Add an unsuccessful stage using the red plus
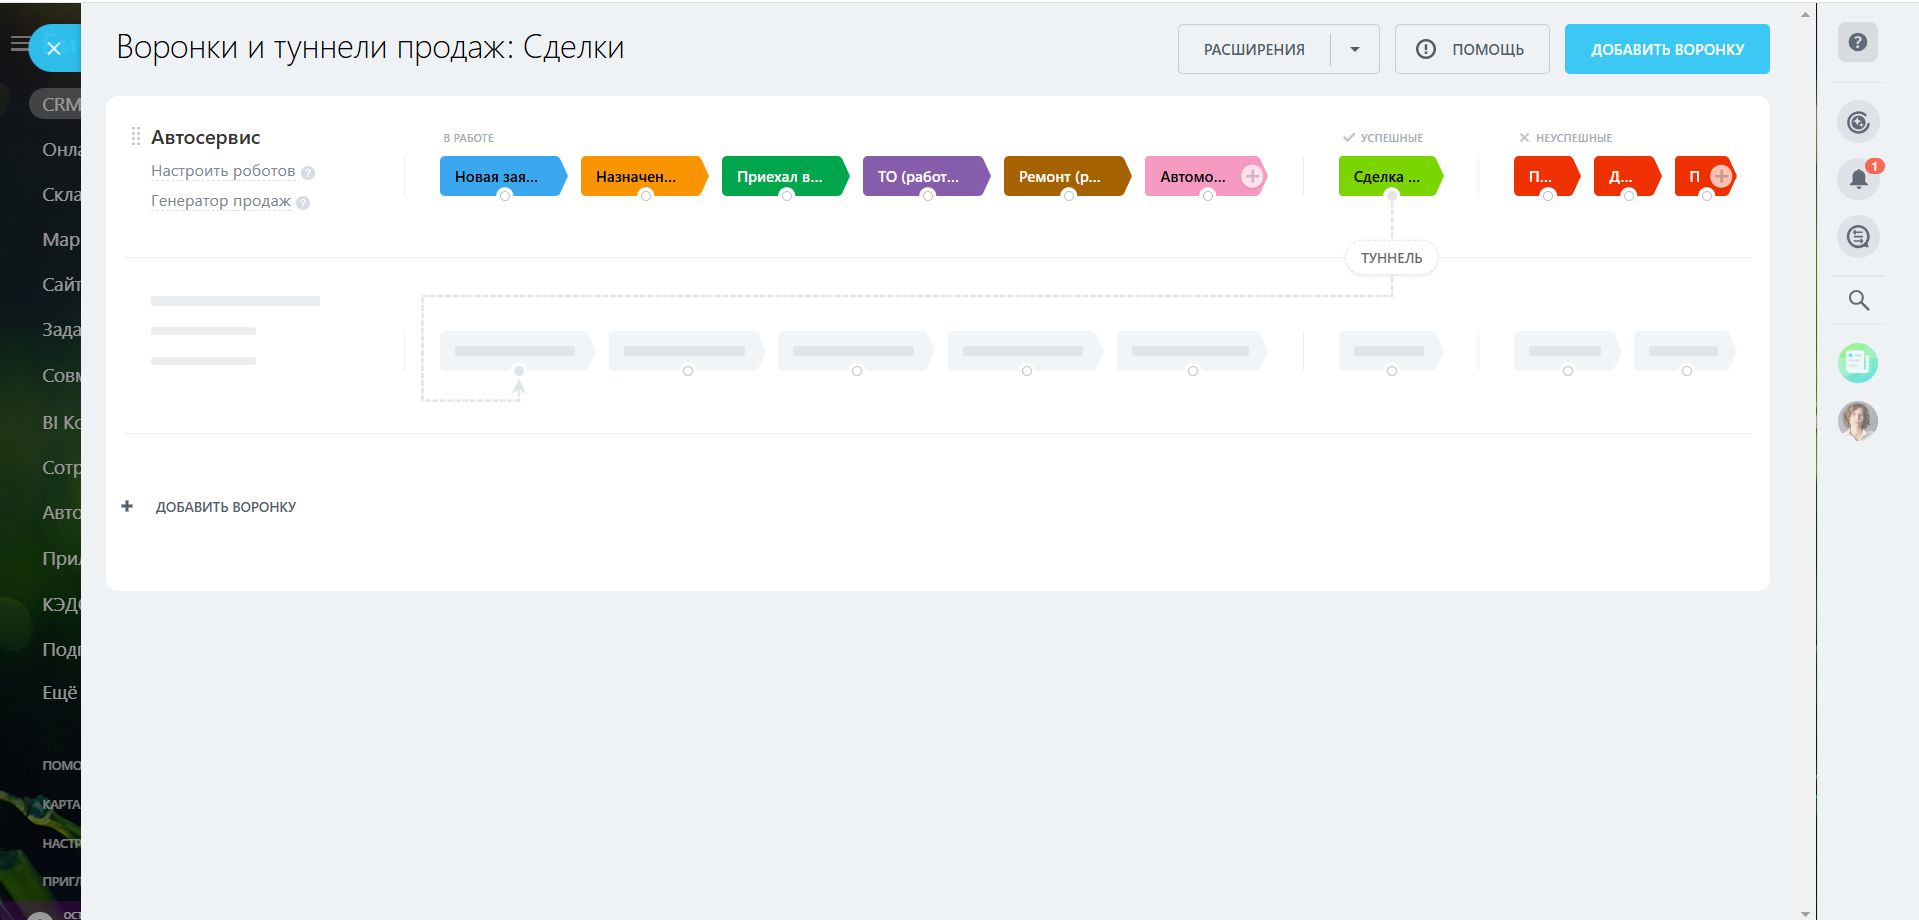Screen dimensions: 1919x920 click(1721, 176)
